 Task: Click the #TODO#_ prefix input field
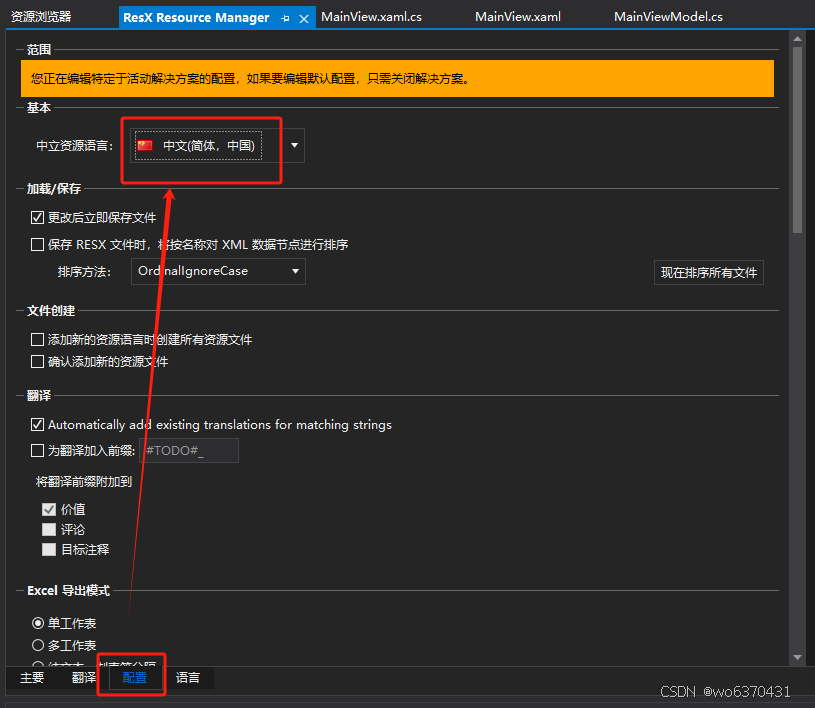click(x=189, y=450)
